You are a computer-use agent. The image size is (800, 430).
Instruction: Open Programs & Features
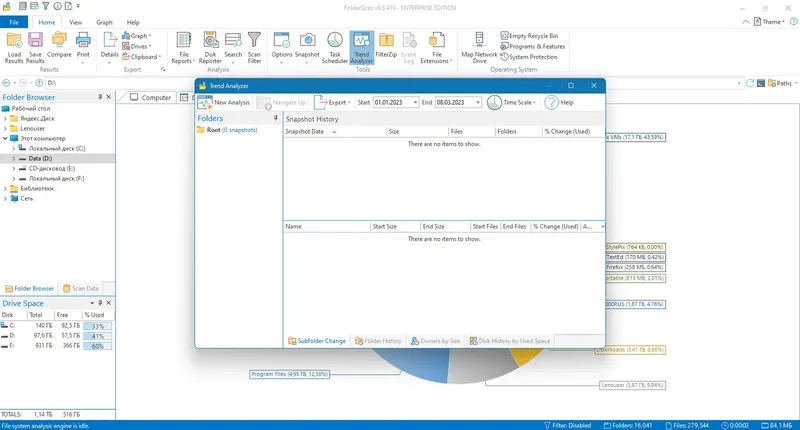pos(533,46)
